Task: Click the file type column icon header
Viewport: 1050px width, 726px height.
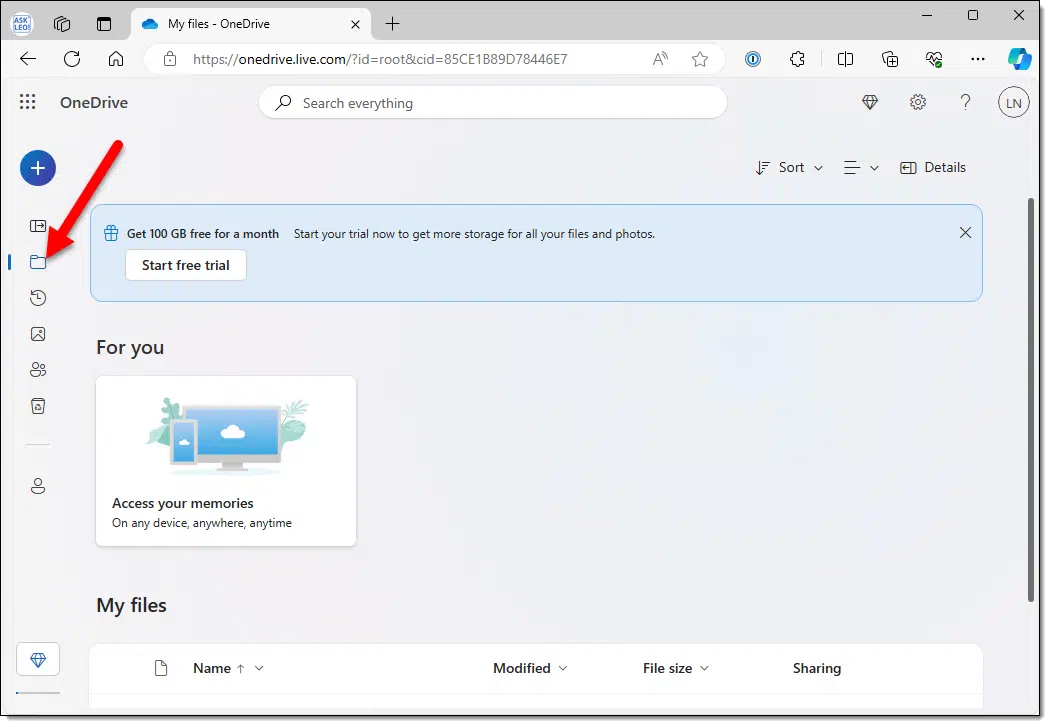Action: [x=161, y=668]
